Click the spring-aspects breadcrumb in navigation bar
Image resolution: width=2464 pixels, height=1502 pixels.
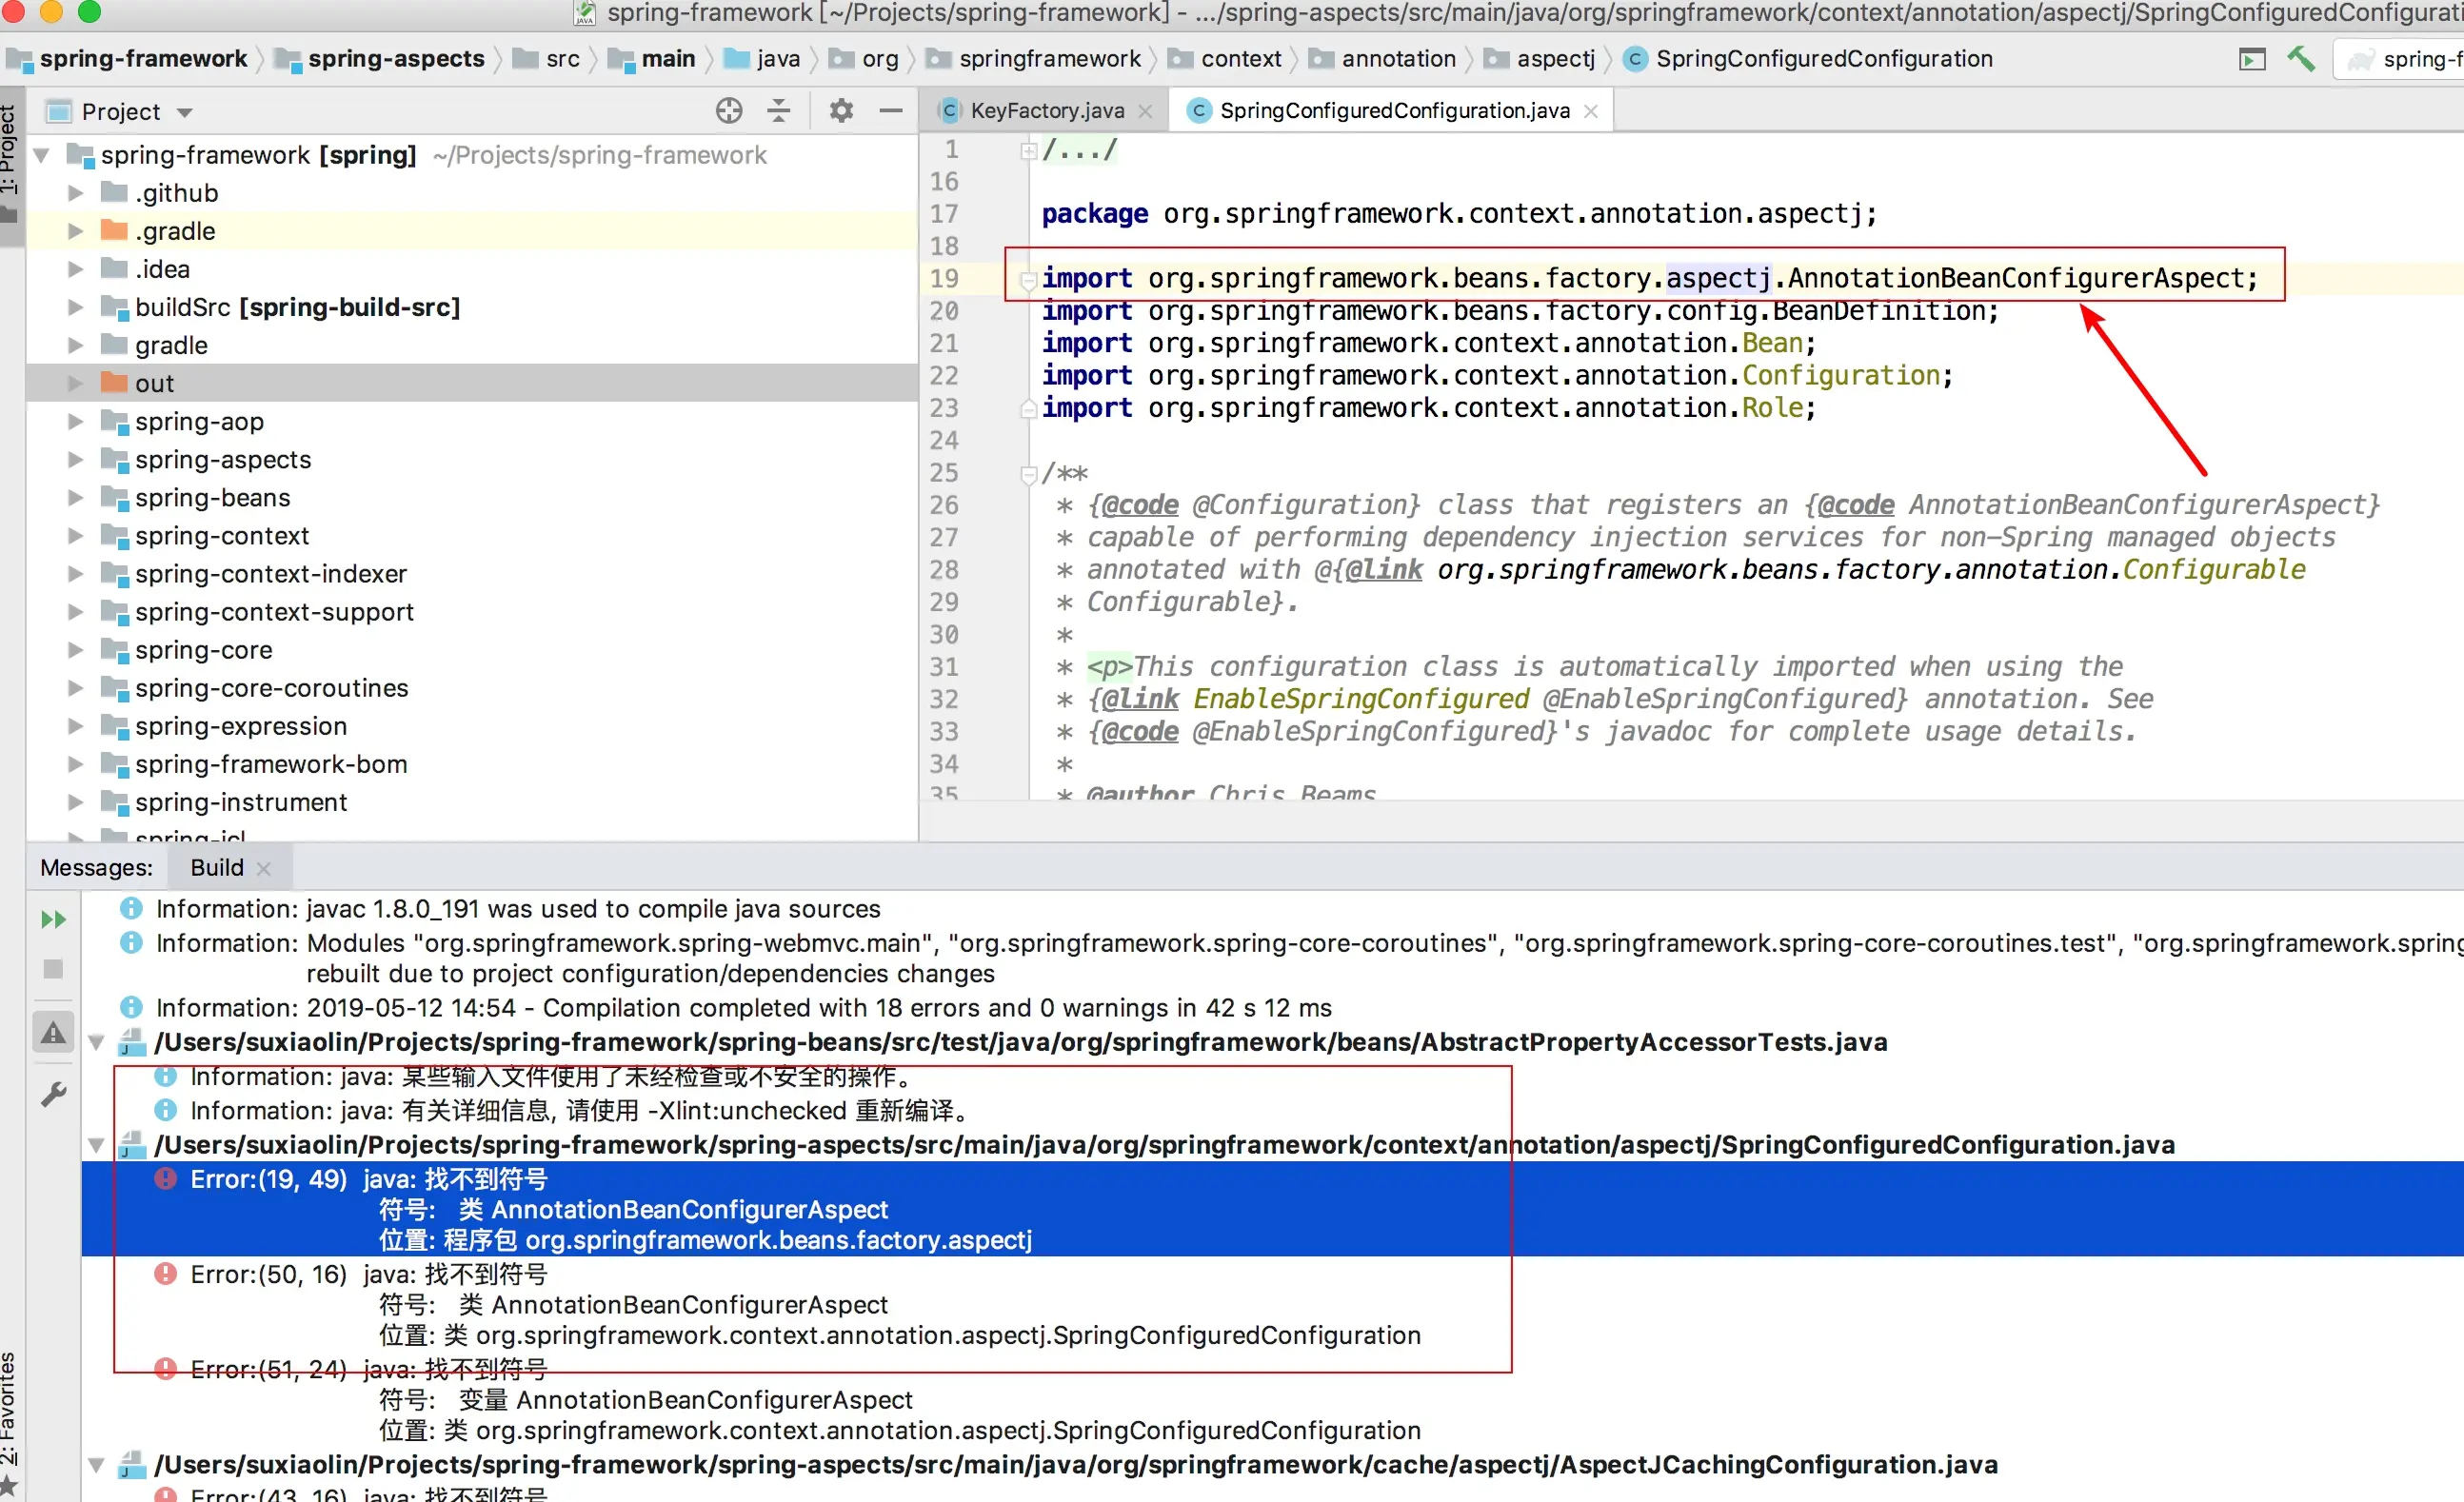(396, 59)
